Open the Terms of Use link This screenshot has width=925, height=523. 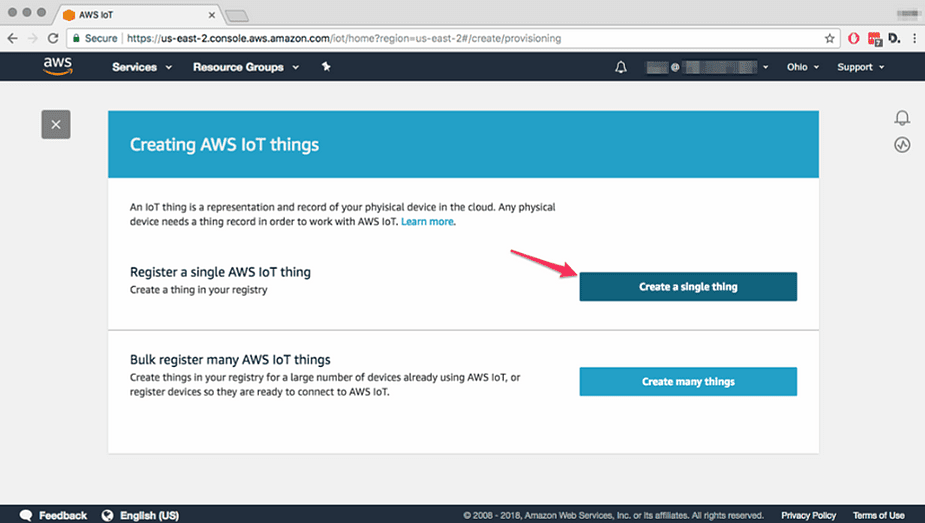pyautogui.click(x=878, y=515)
